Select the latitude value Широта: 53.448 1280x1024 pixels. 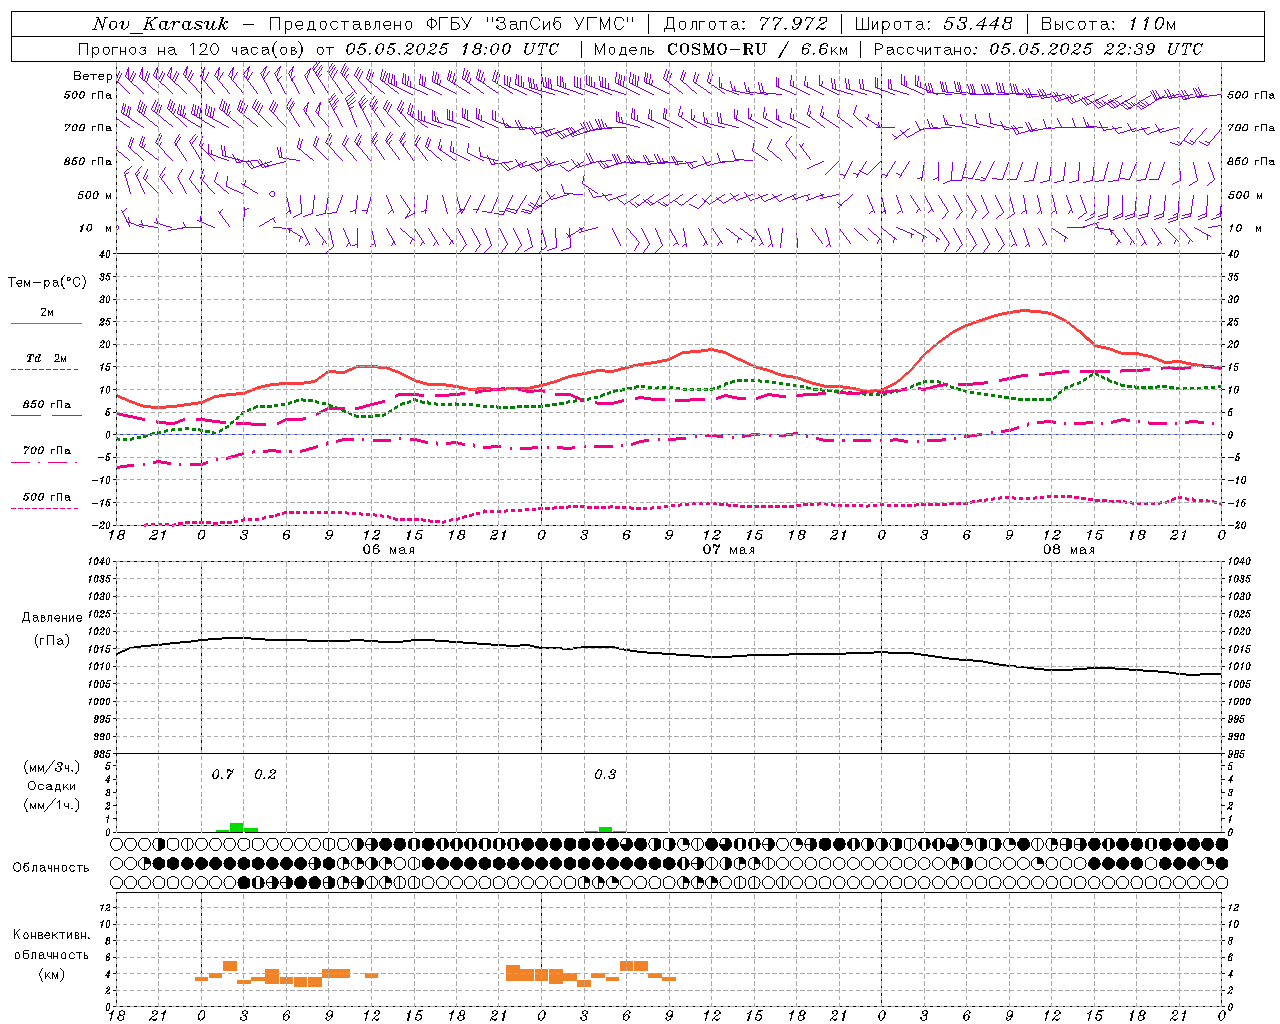click(933, 24)
